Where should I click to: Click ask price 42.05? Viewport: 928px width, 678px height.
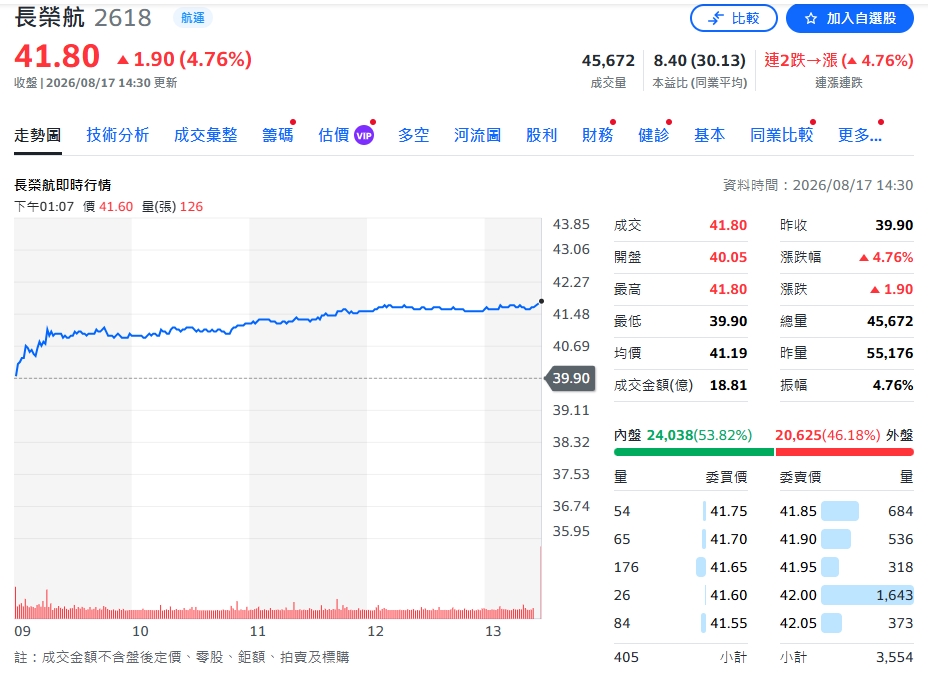798,624
